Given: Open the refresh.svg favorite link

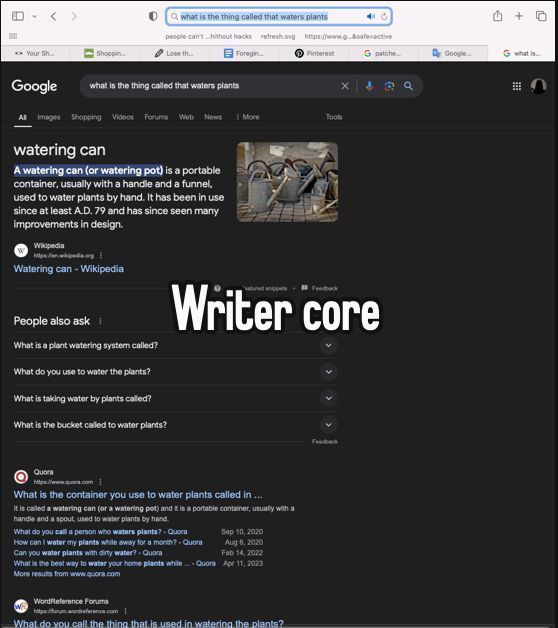Looking at the screenshot, I should (278, 36).
